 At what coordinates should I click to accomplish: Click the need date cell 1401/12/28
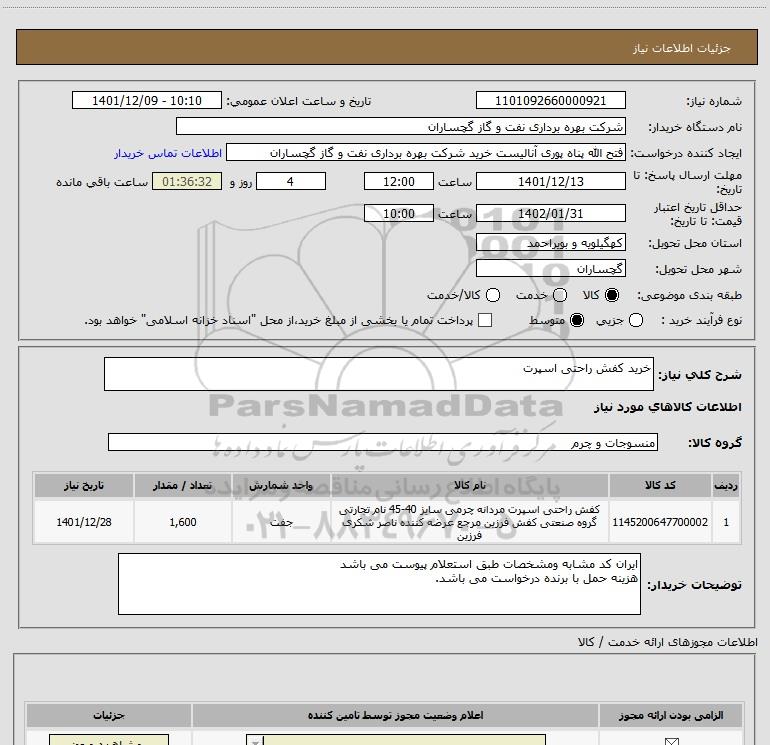84,522
